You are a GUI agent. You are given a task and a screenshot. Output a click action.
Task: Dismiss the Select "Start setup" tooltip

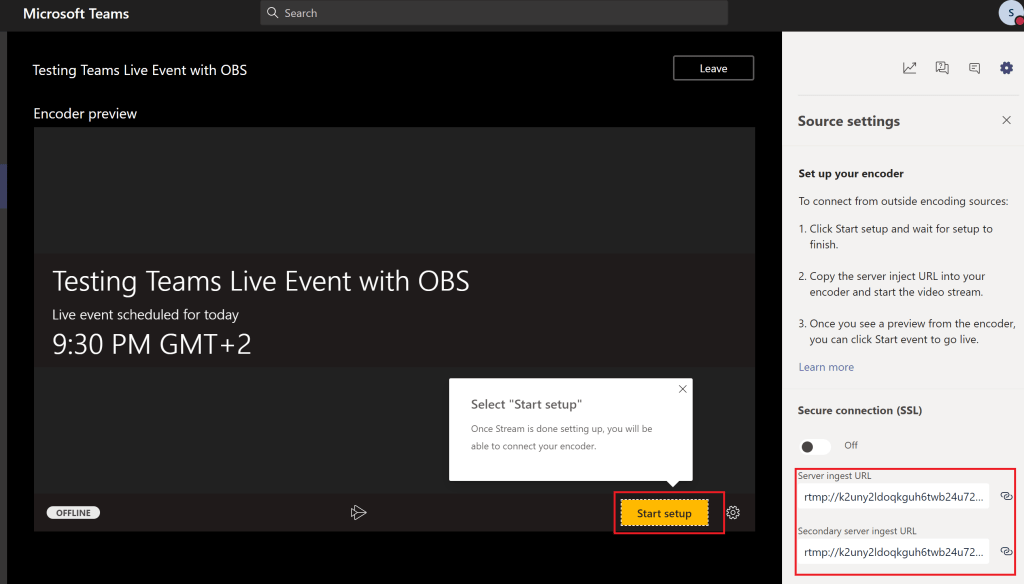tap(682, 389)
